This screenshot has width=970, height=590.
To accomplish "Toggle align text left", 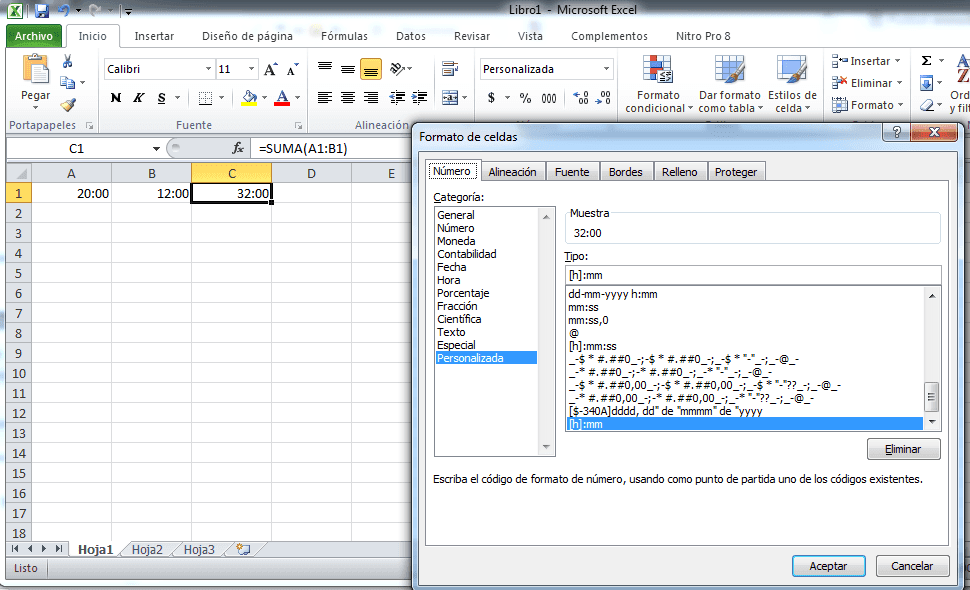I will [x=325, y=98].
